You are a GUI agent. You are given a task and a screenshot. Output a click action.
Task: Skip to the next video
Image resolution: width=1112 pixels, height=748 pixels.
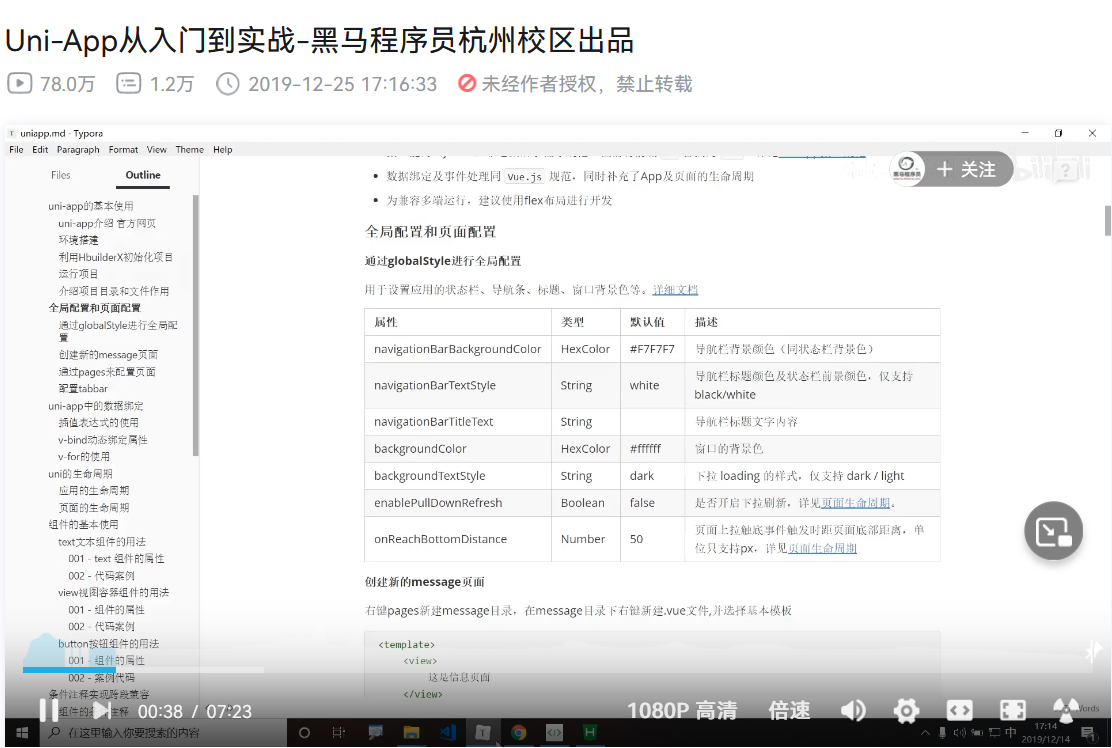coord(101,710)
